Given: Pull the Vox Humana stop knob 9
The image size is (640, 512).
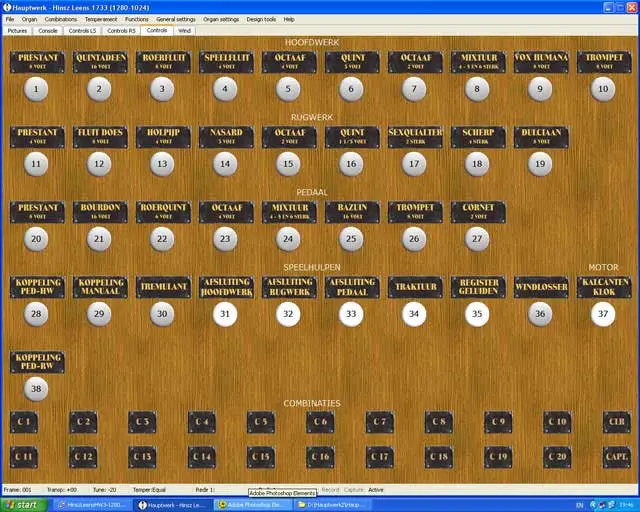Looking at the screenshot, I should coord(540,89).
